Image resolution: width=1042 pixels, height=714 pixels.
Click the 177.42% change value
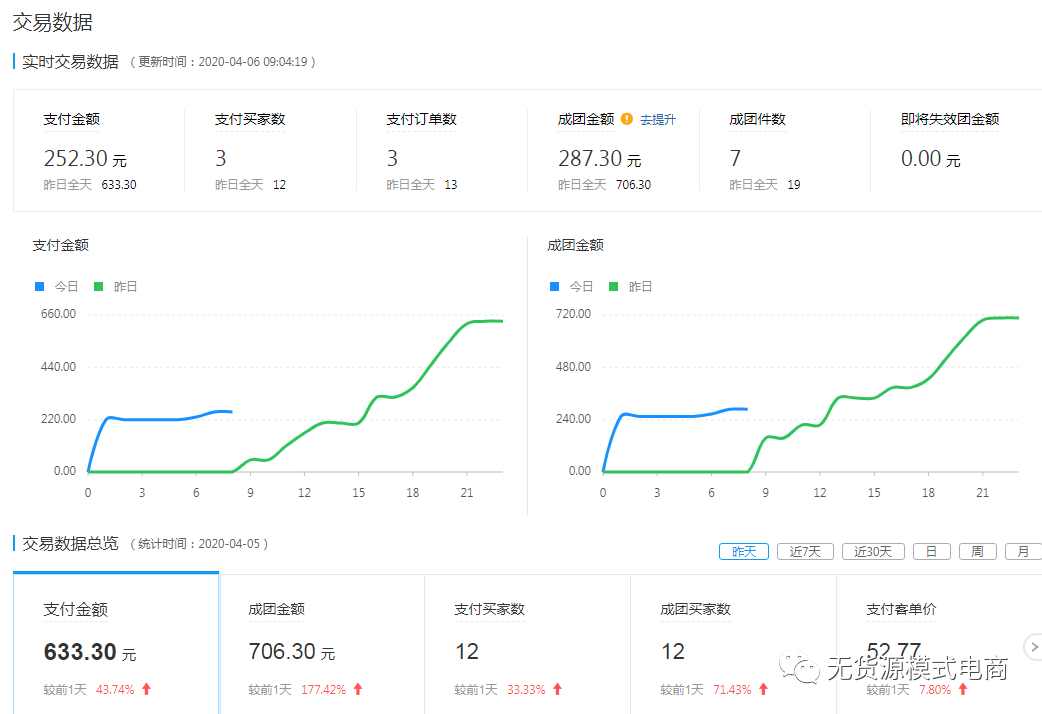point(324,690)
